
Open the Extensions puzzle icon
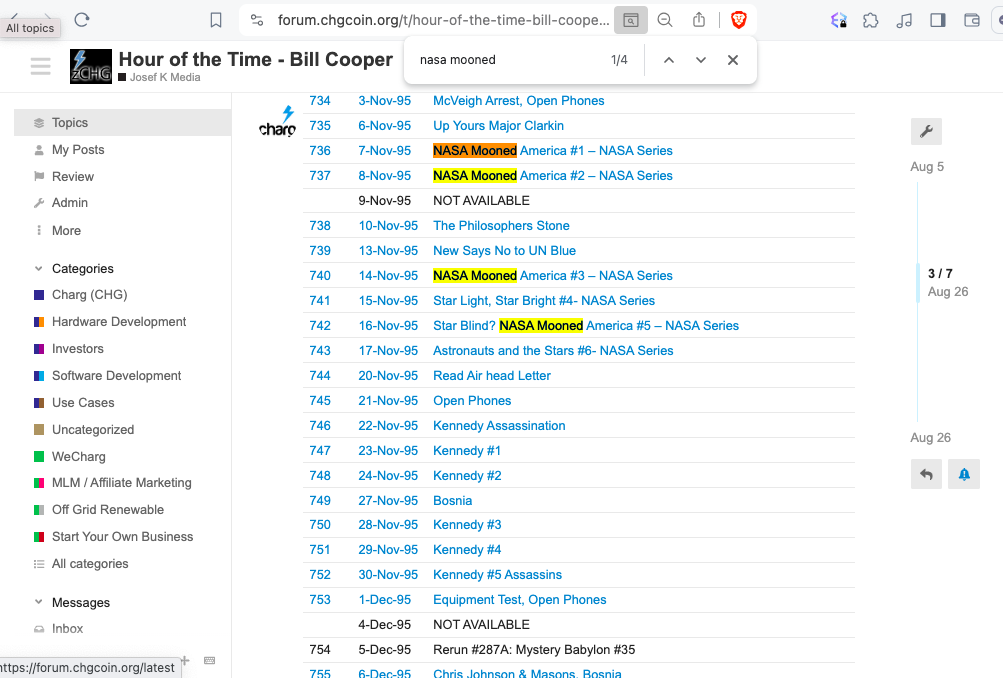[x=871, y=20]
